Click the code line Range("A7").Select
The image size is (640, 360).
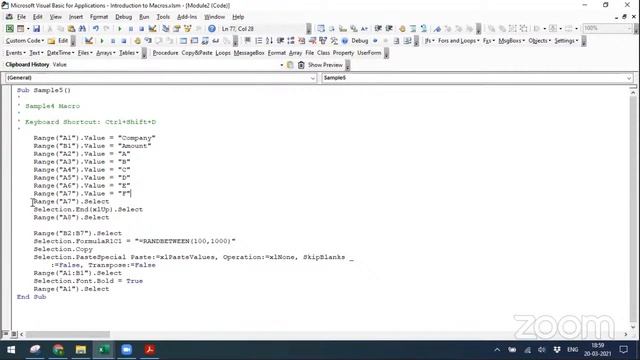pos(71,202)
